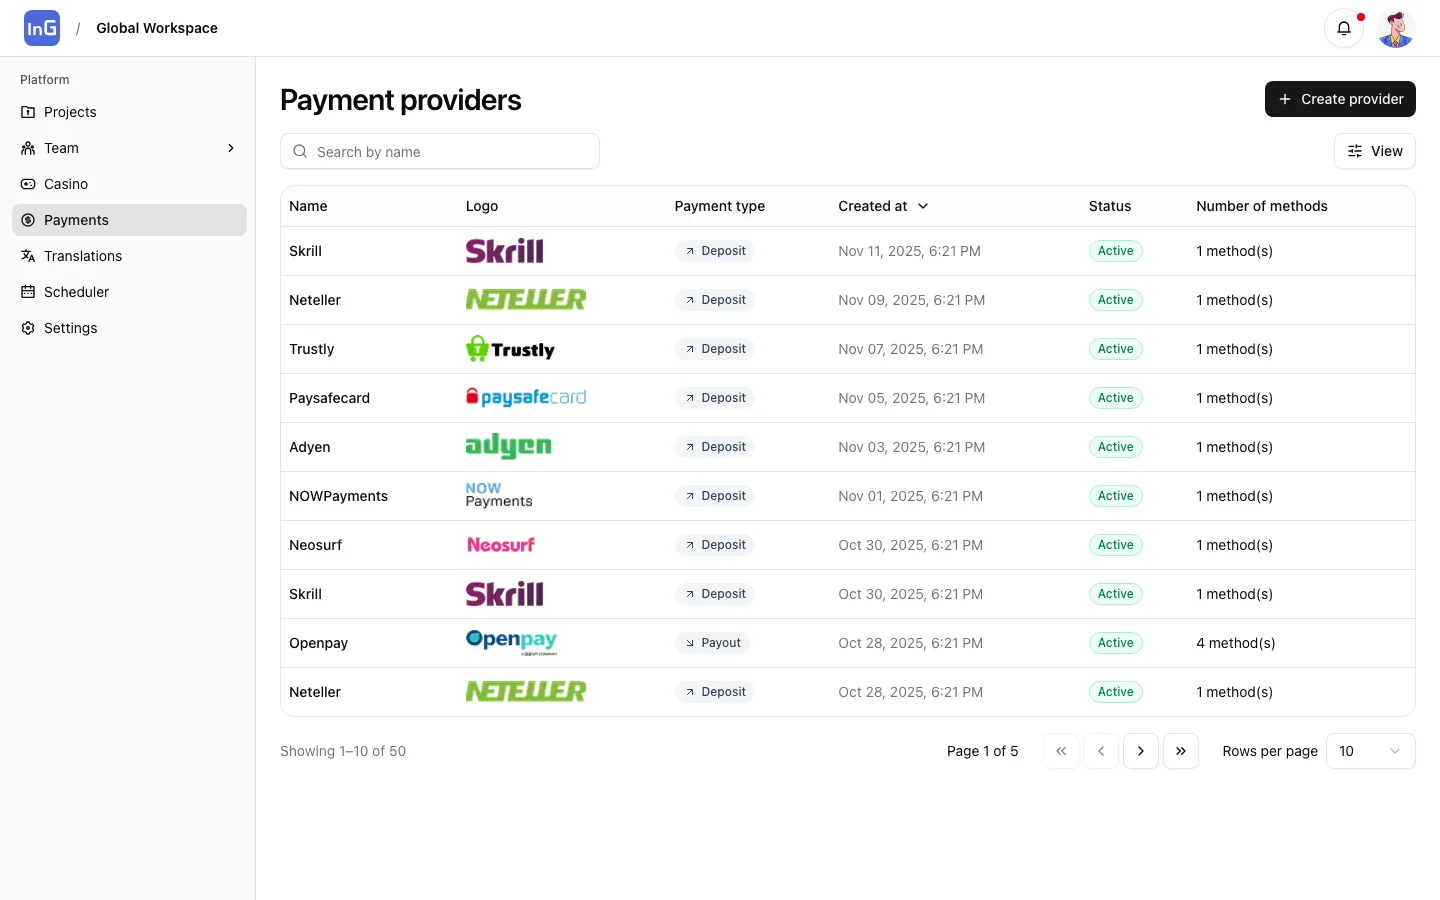The image size is (1440, 900).
Task: Open the Scheduler section
Action: tap(77, 292)
